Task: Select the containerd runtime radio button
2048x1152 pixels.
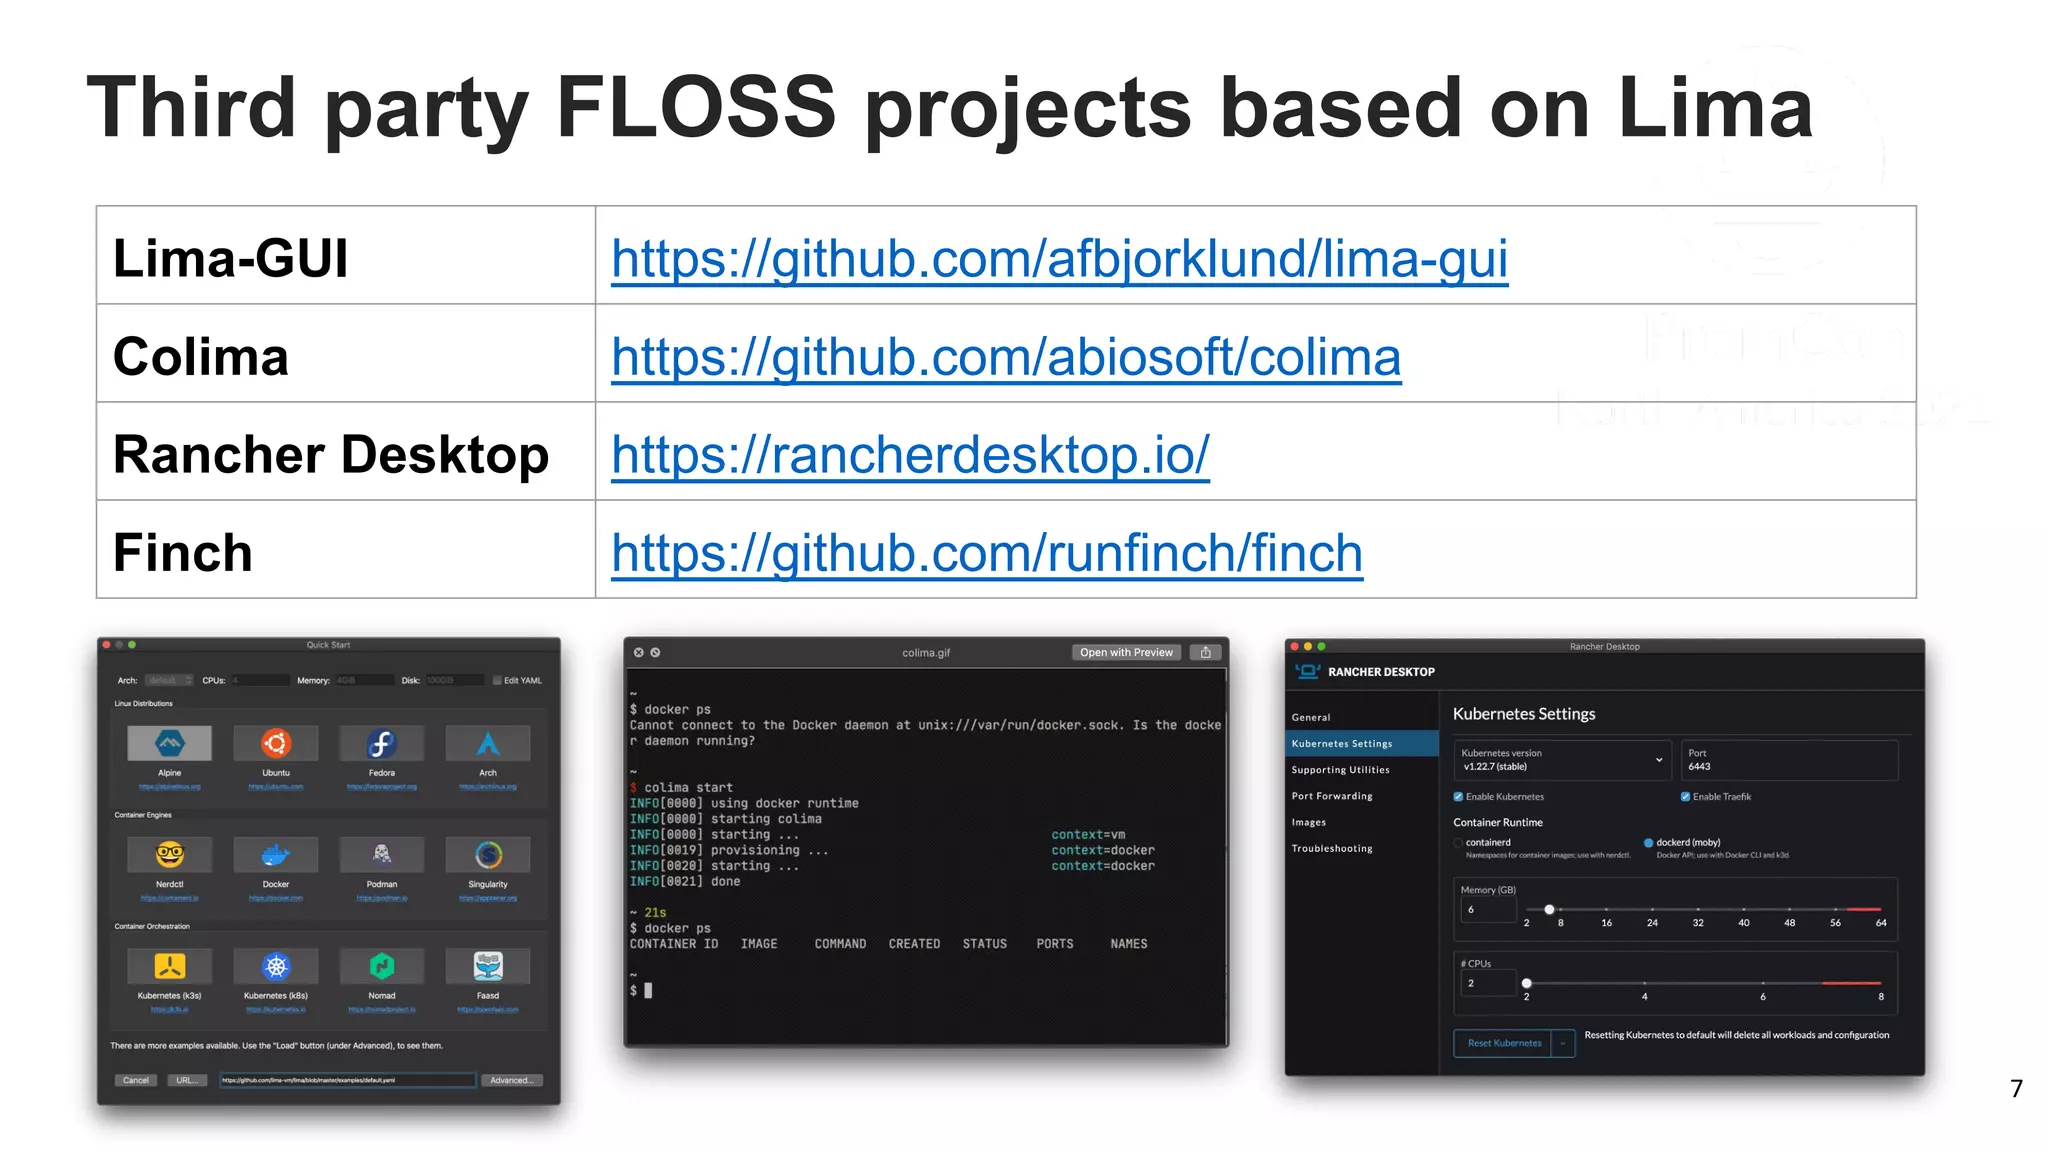Action: (1459, 843)
